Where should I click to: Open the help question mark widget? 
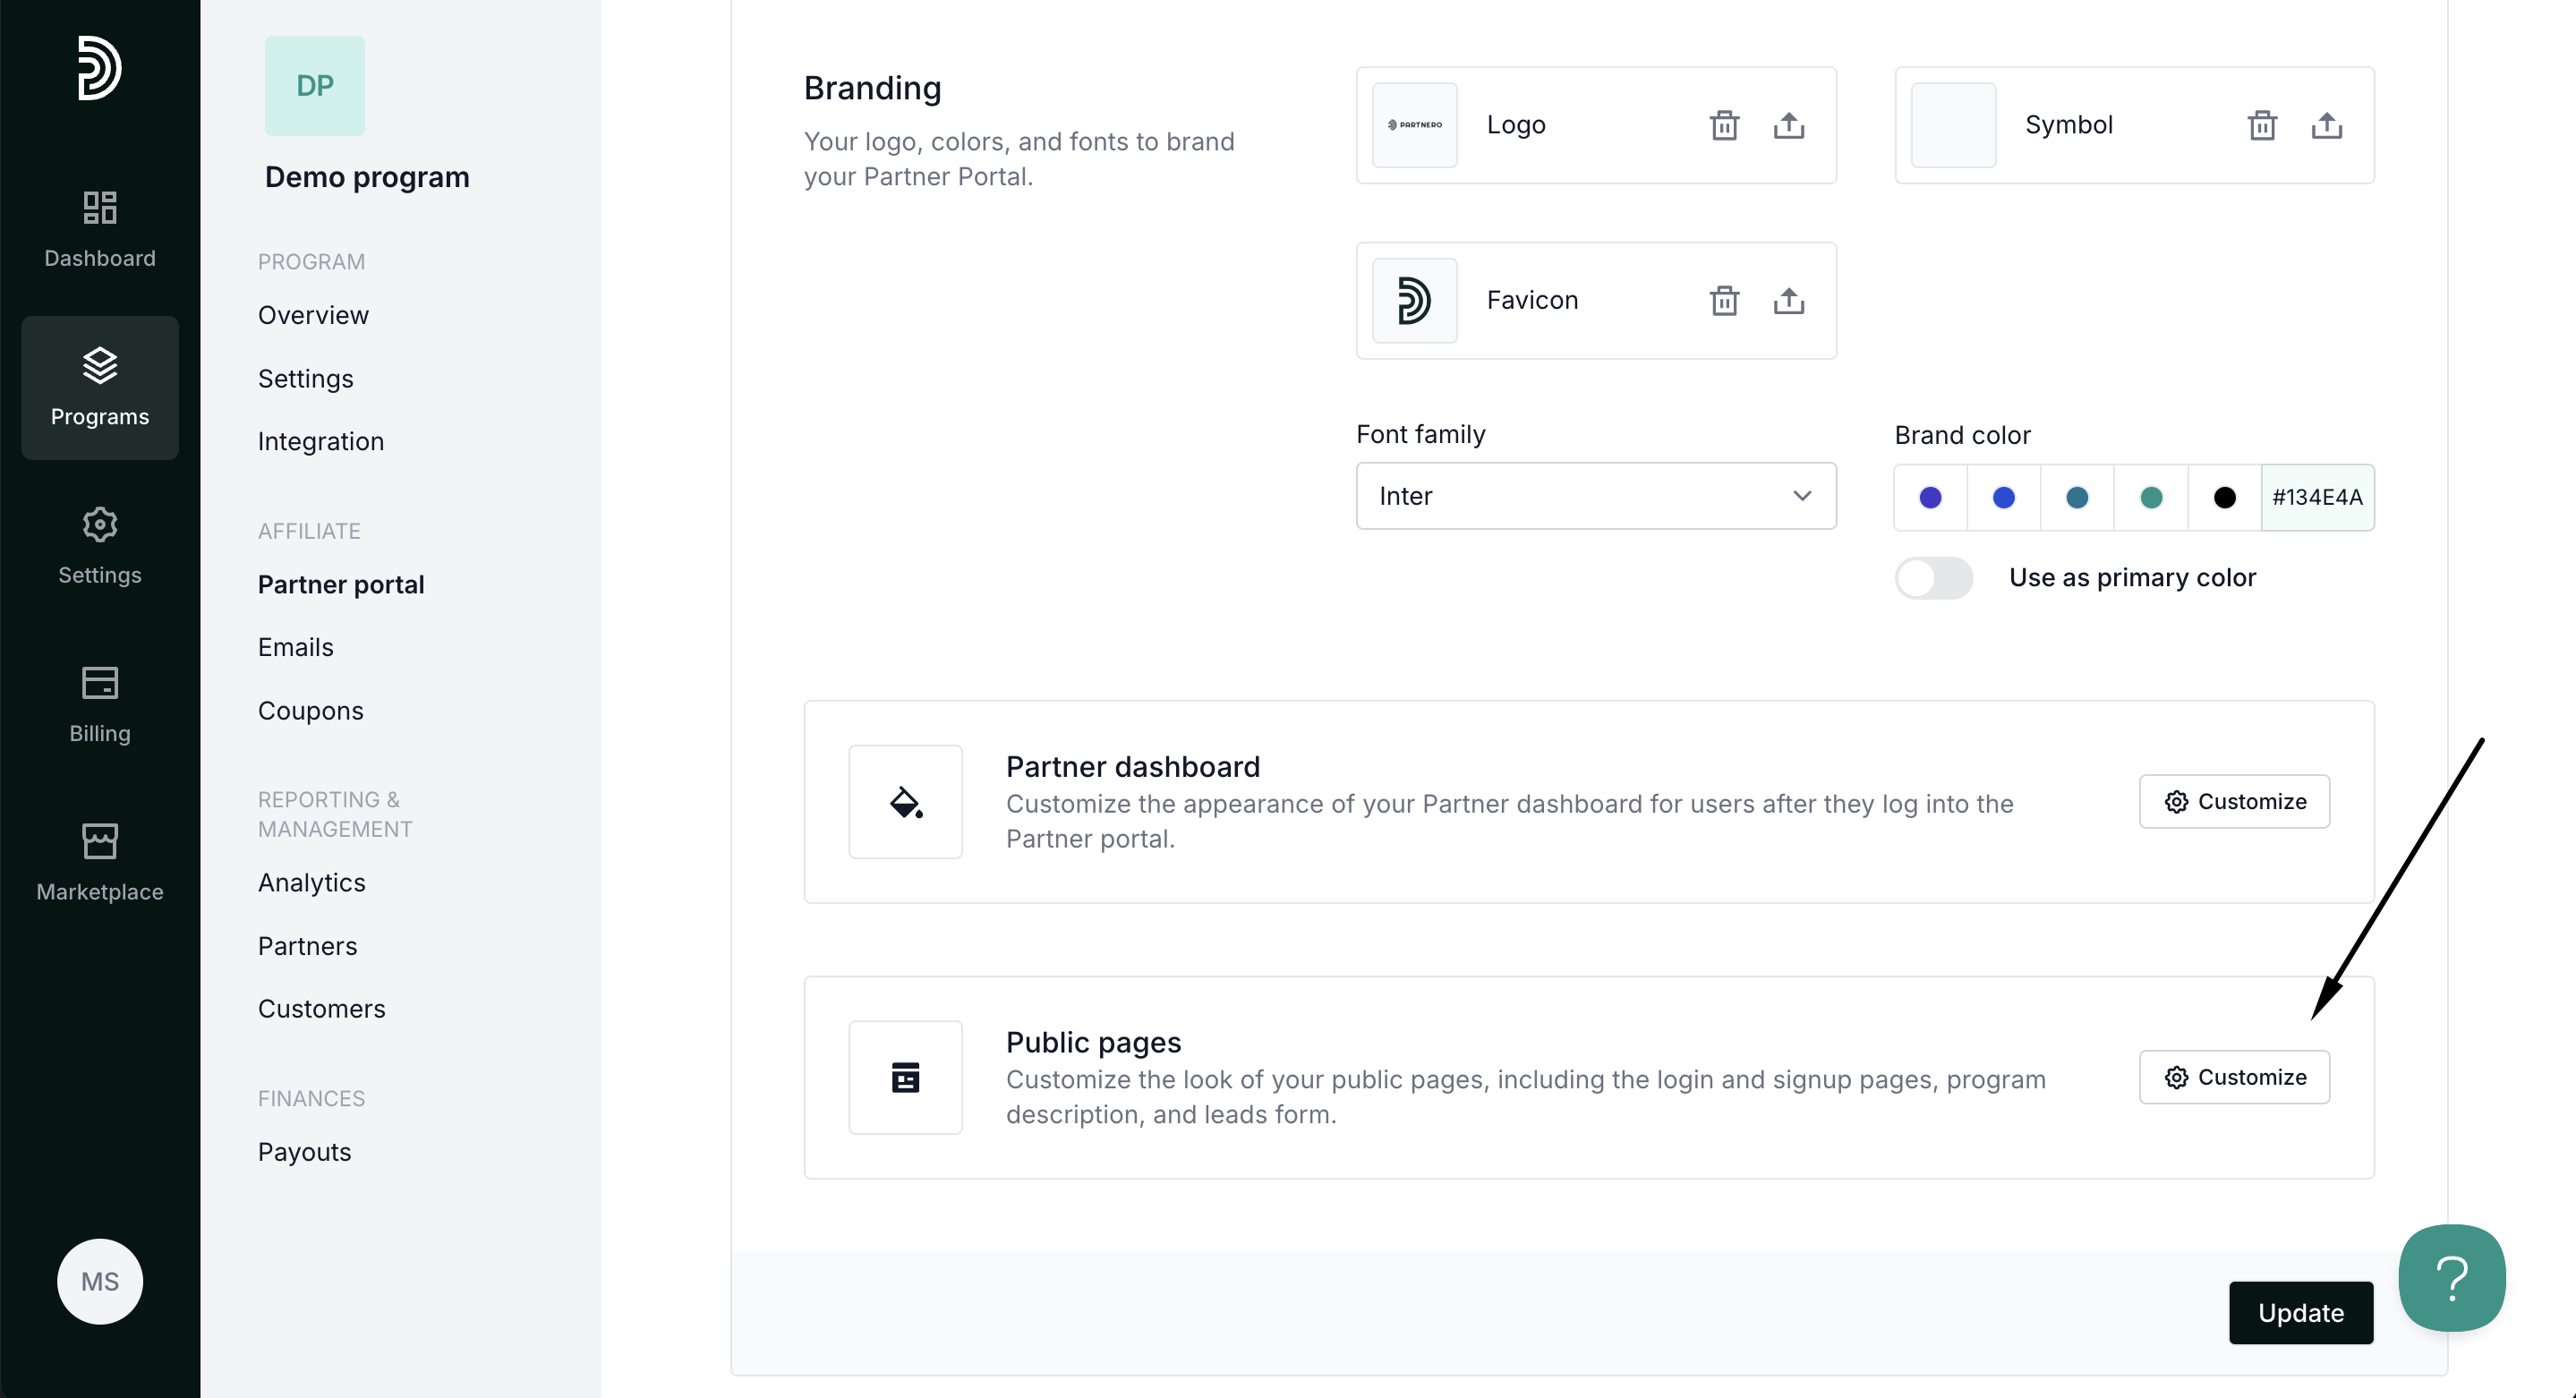2452,1278
